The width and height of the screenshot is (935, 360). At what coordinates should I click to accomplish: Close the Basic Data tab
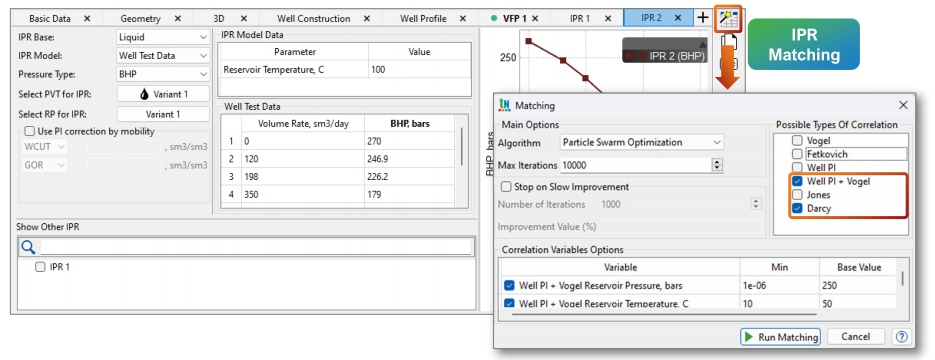point(87,18)
